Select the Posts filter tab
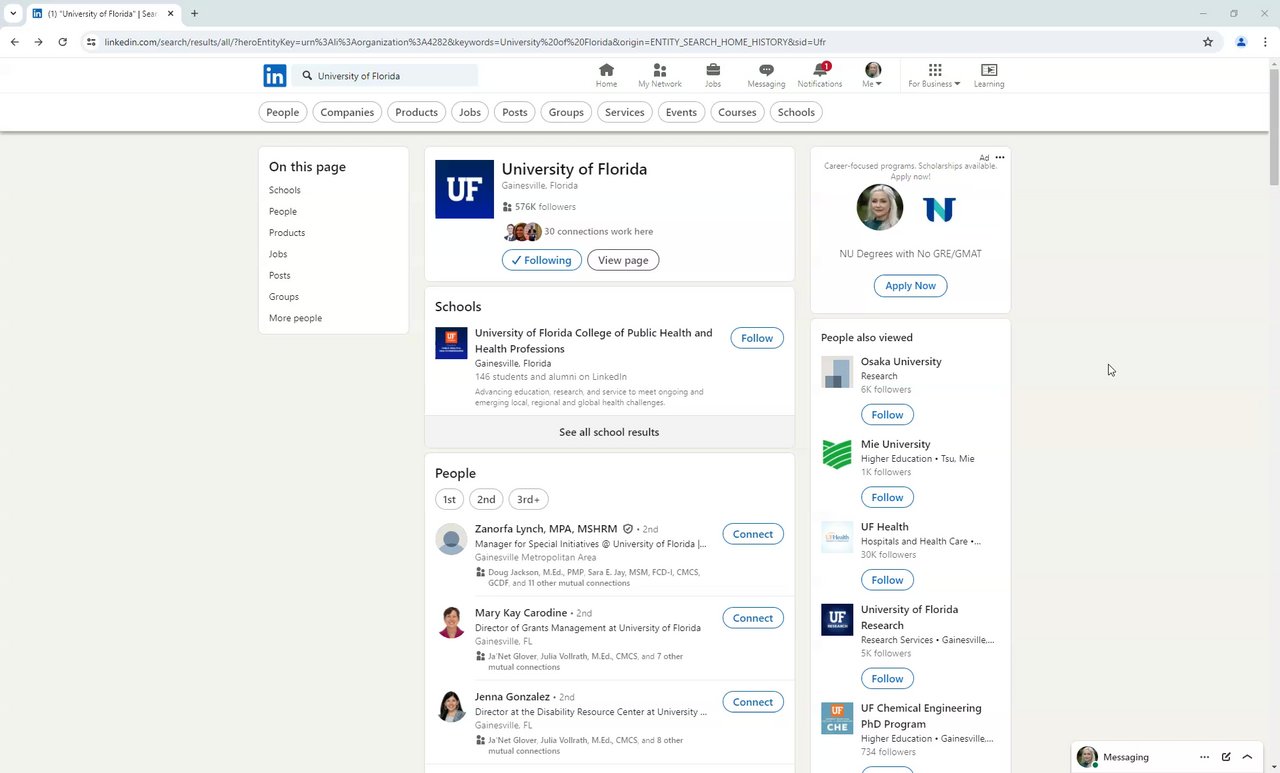 point(515,112)
